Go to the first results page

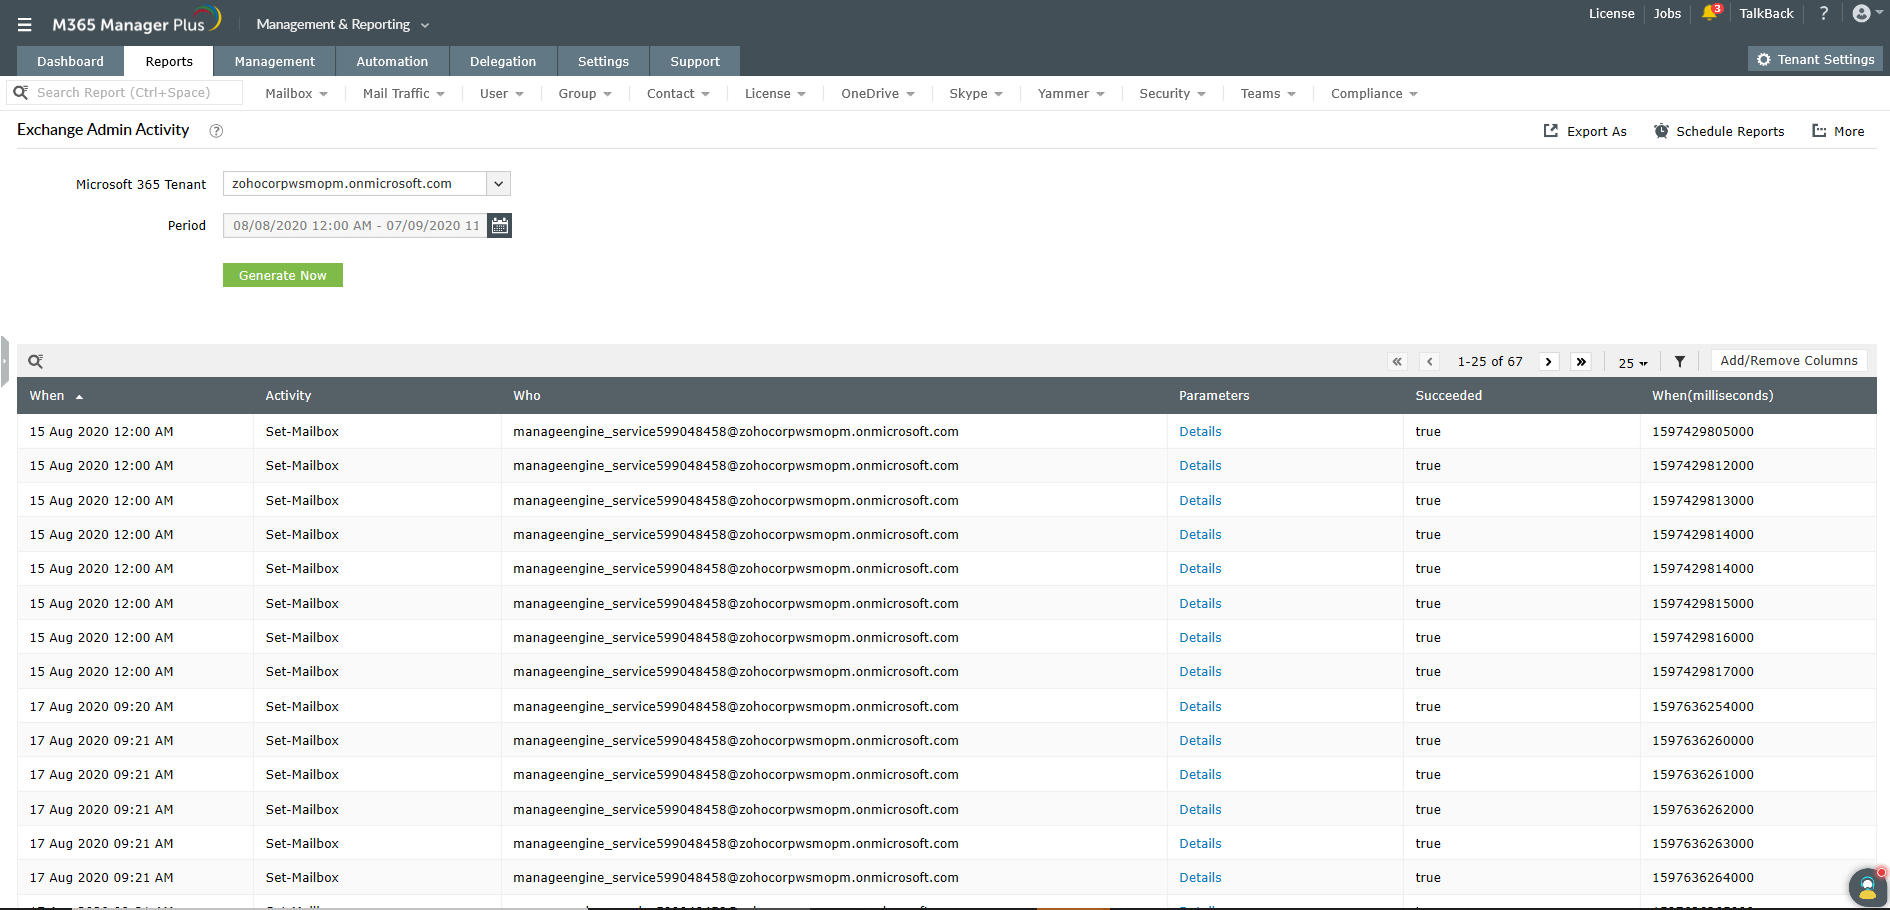[x=1397, y=362]
